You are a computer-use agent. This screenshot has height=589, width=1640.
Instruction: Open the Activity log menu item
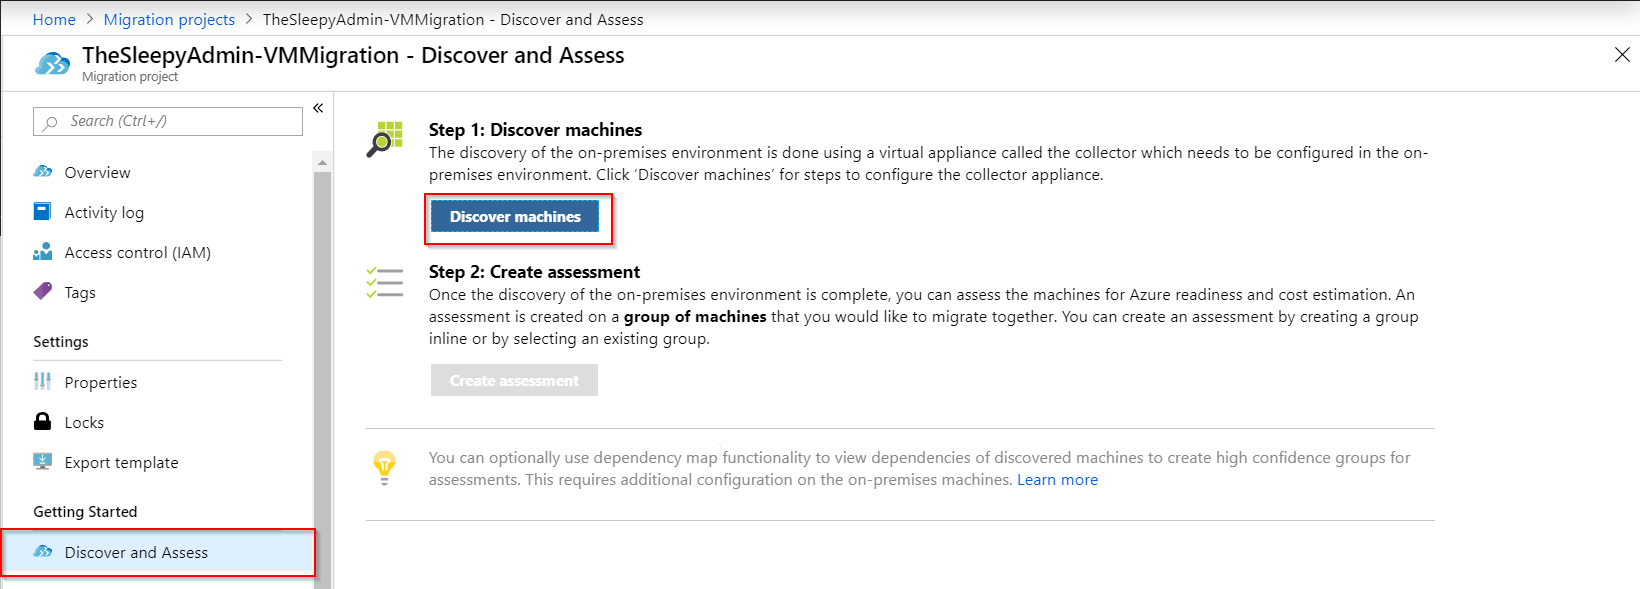[x=104, y=212]
